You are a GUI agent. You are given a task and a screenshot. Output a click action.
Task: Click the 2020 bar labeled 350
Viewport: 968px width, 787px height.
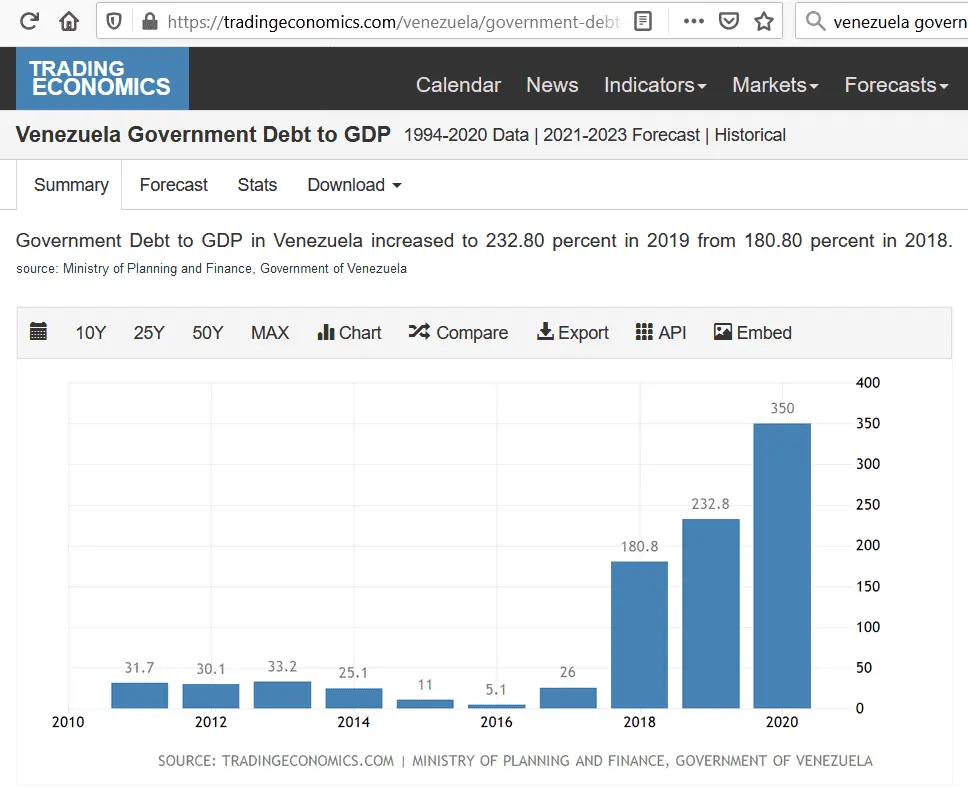(x=782, y=565)
